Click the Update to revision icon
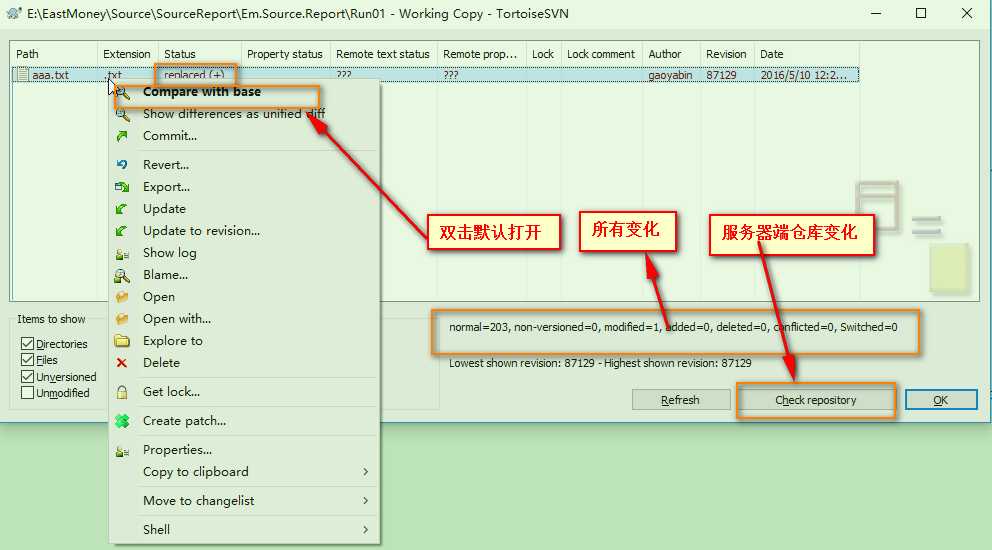992x550 pixels. click(121, 231)
